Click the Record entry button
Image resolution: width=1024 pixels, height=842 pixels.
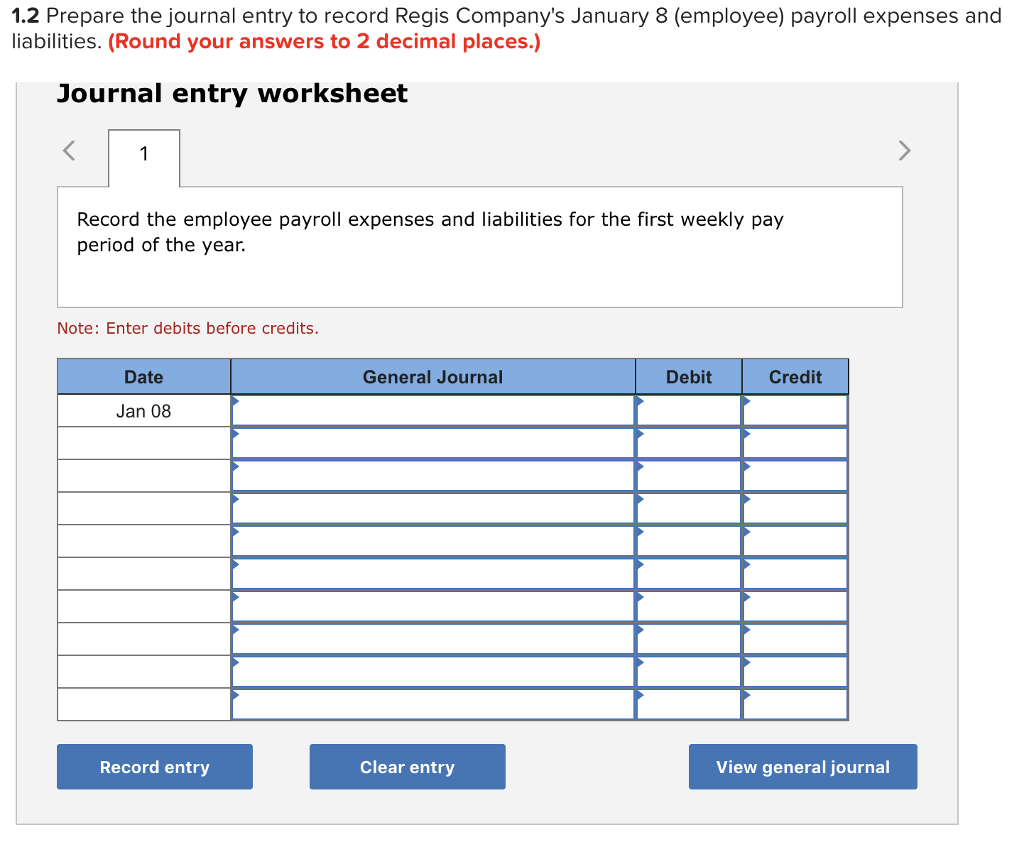[154, 766]
